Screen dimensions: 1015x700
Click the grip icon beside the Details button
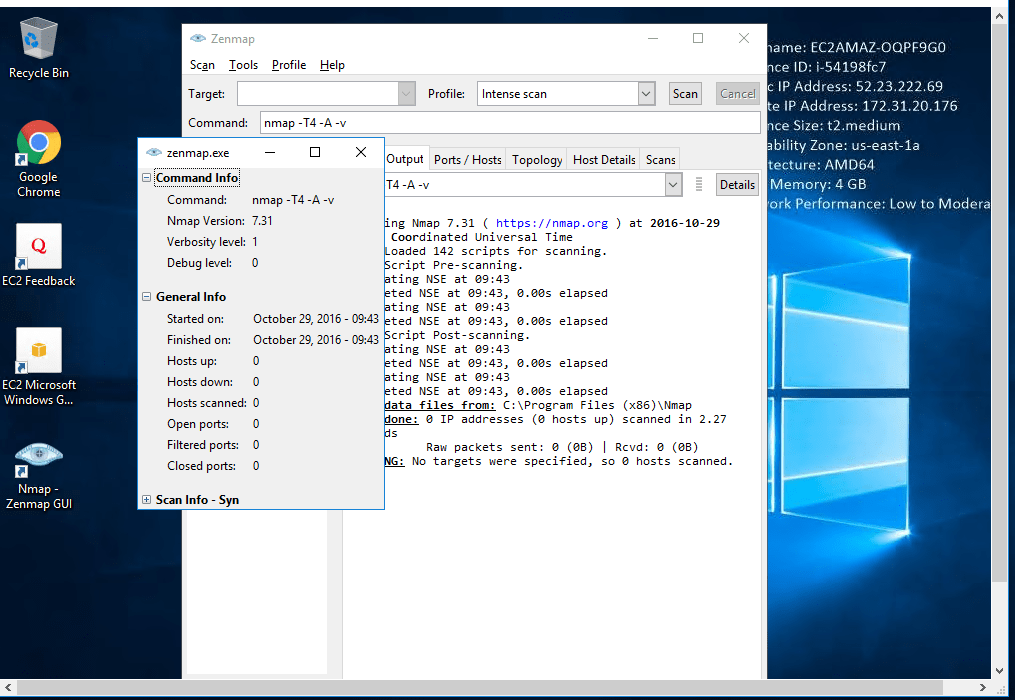(697, 184)
